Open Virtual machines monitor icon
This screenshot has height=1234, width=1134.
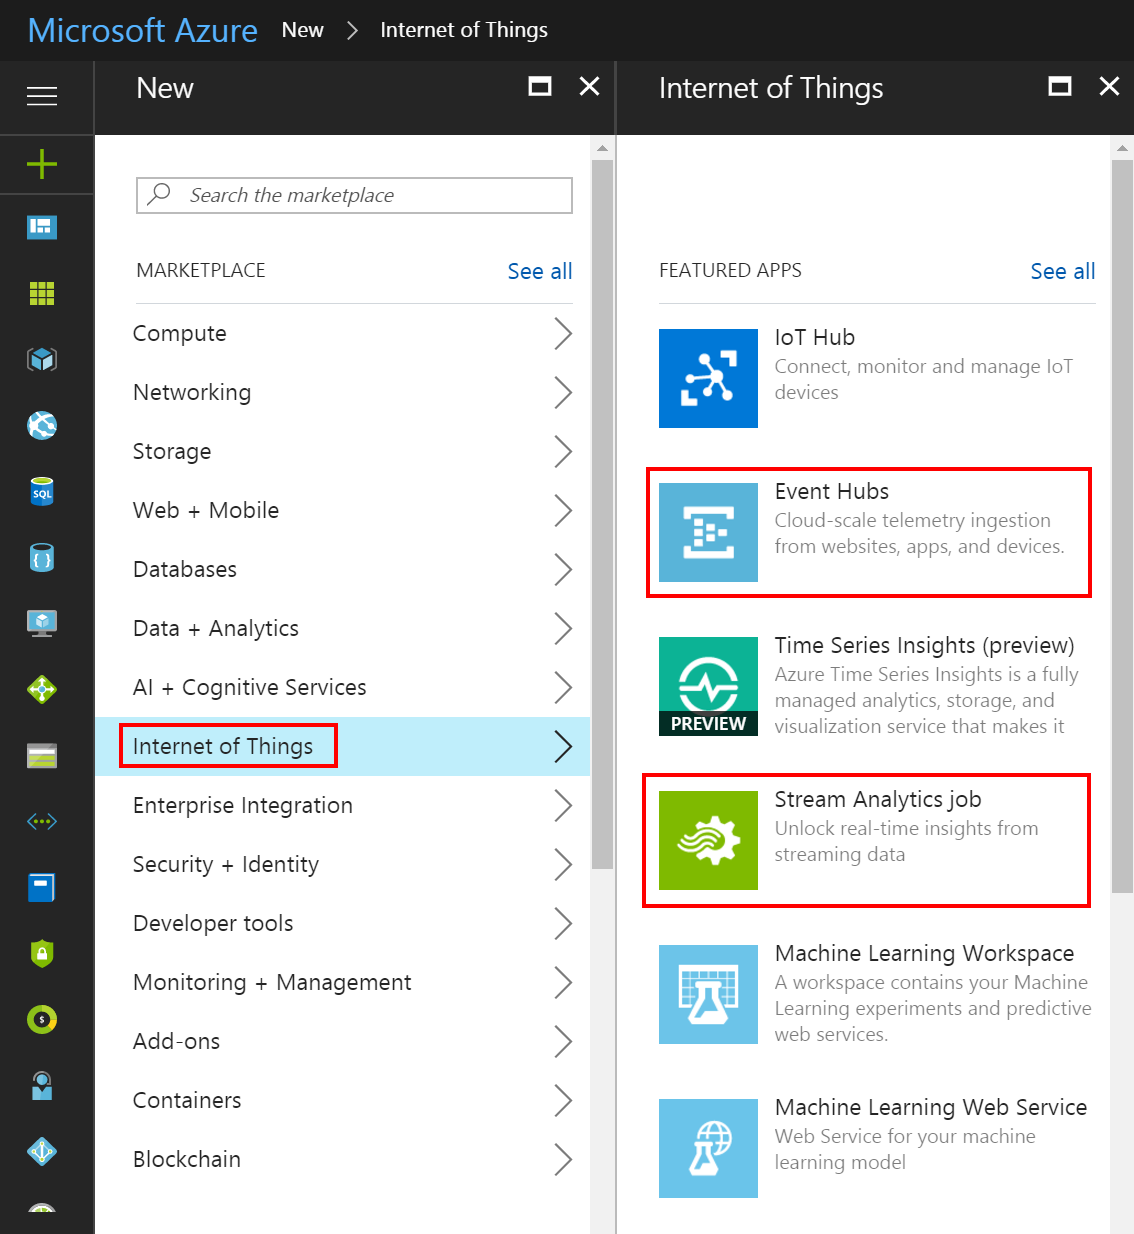42,623
